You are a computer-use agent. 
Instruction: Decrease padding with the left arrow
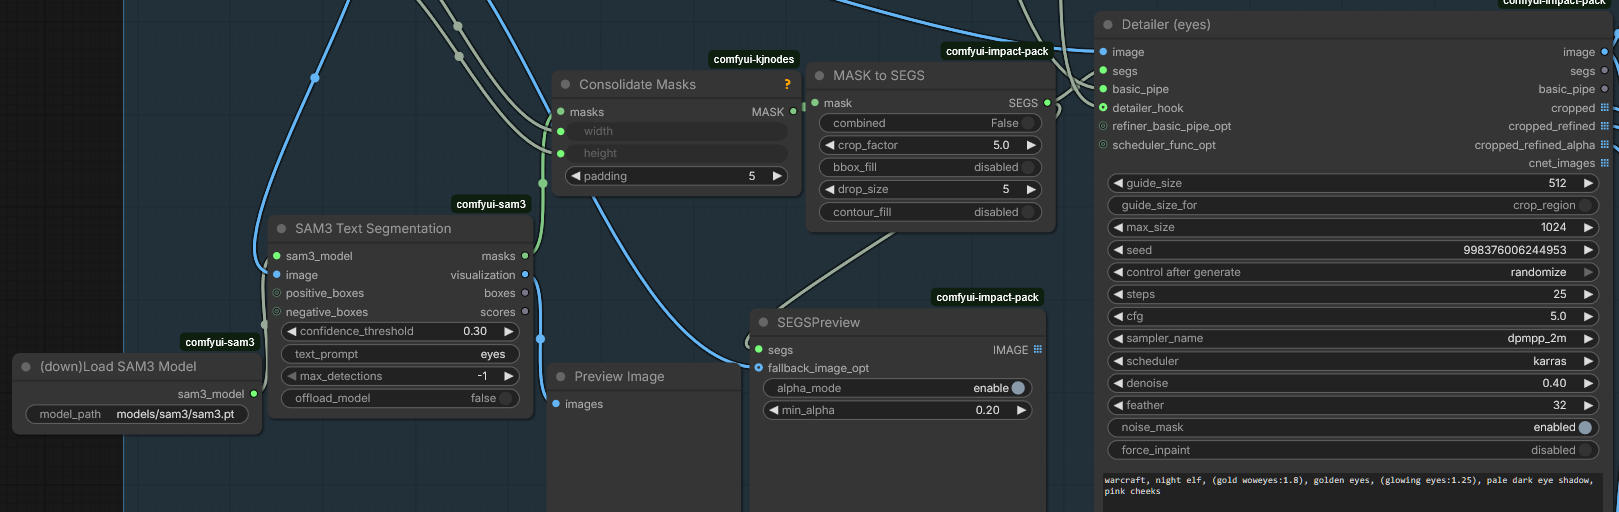(x=575, y=176)
